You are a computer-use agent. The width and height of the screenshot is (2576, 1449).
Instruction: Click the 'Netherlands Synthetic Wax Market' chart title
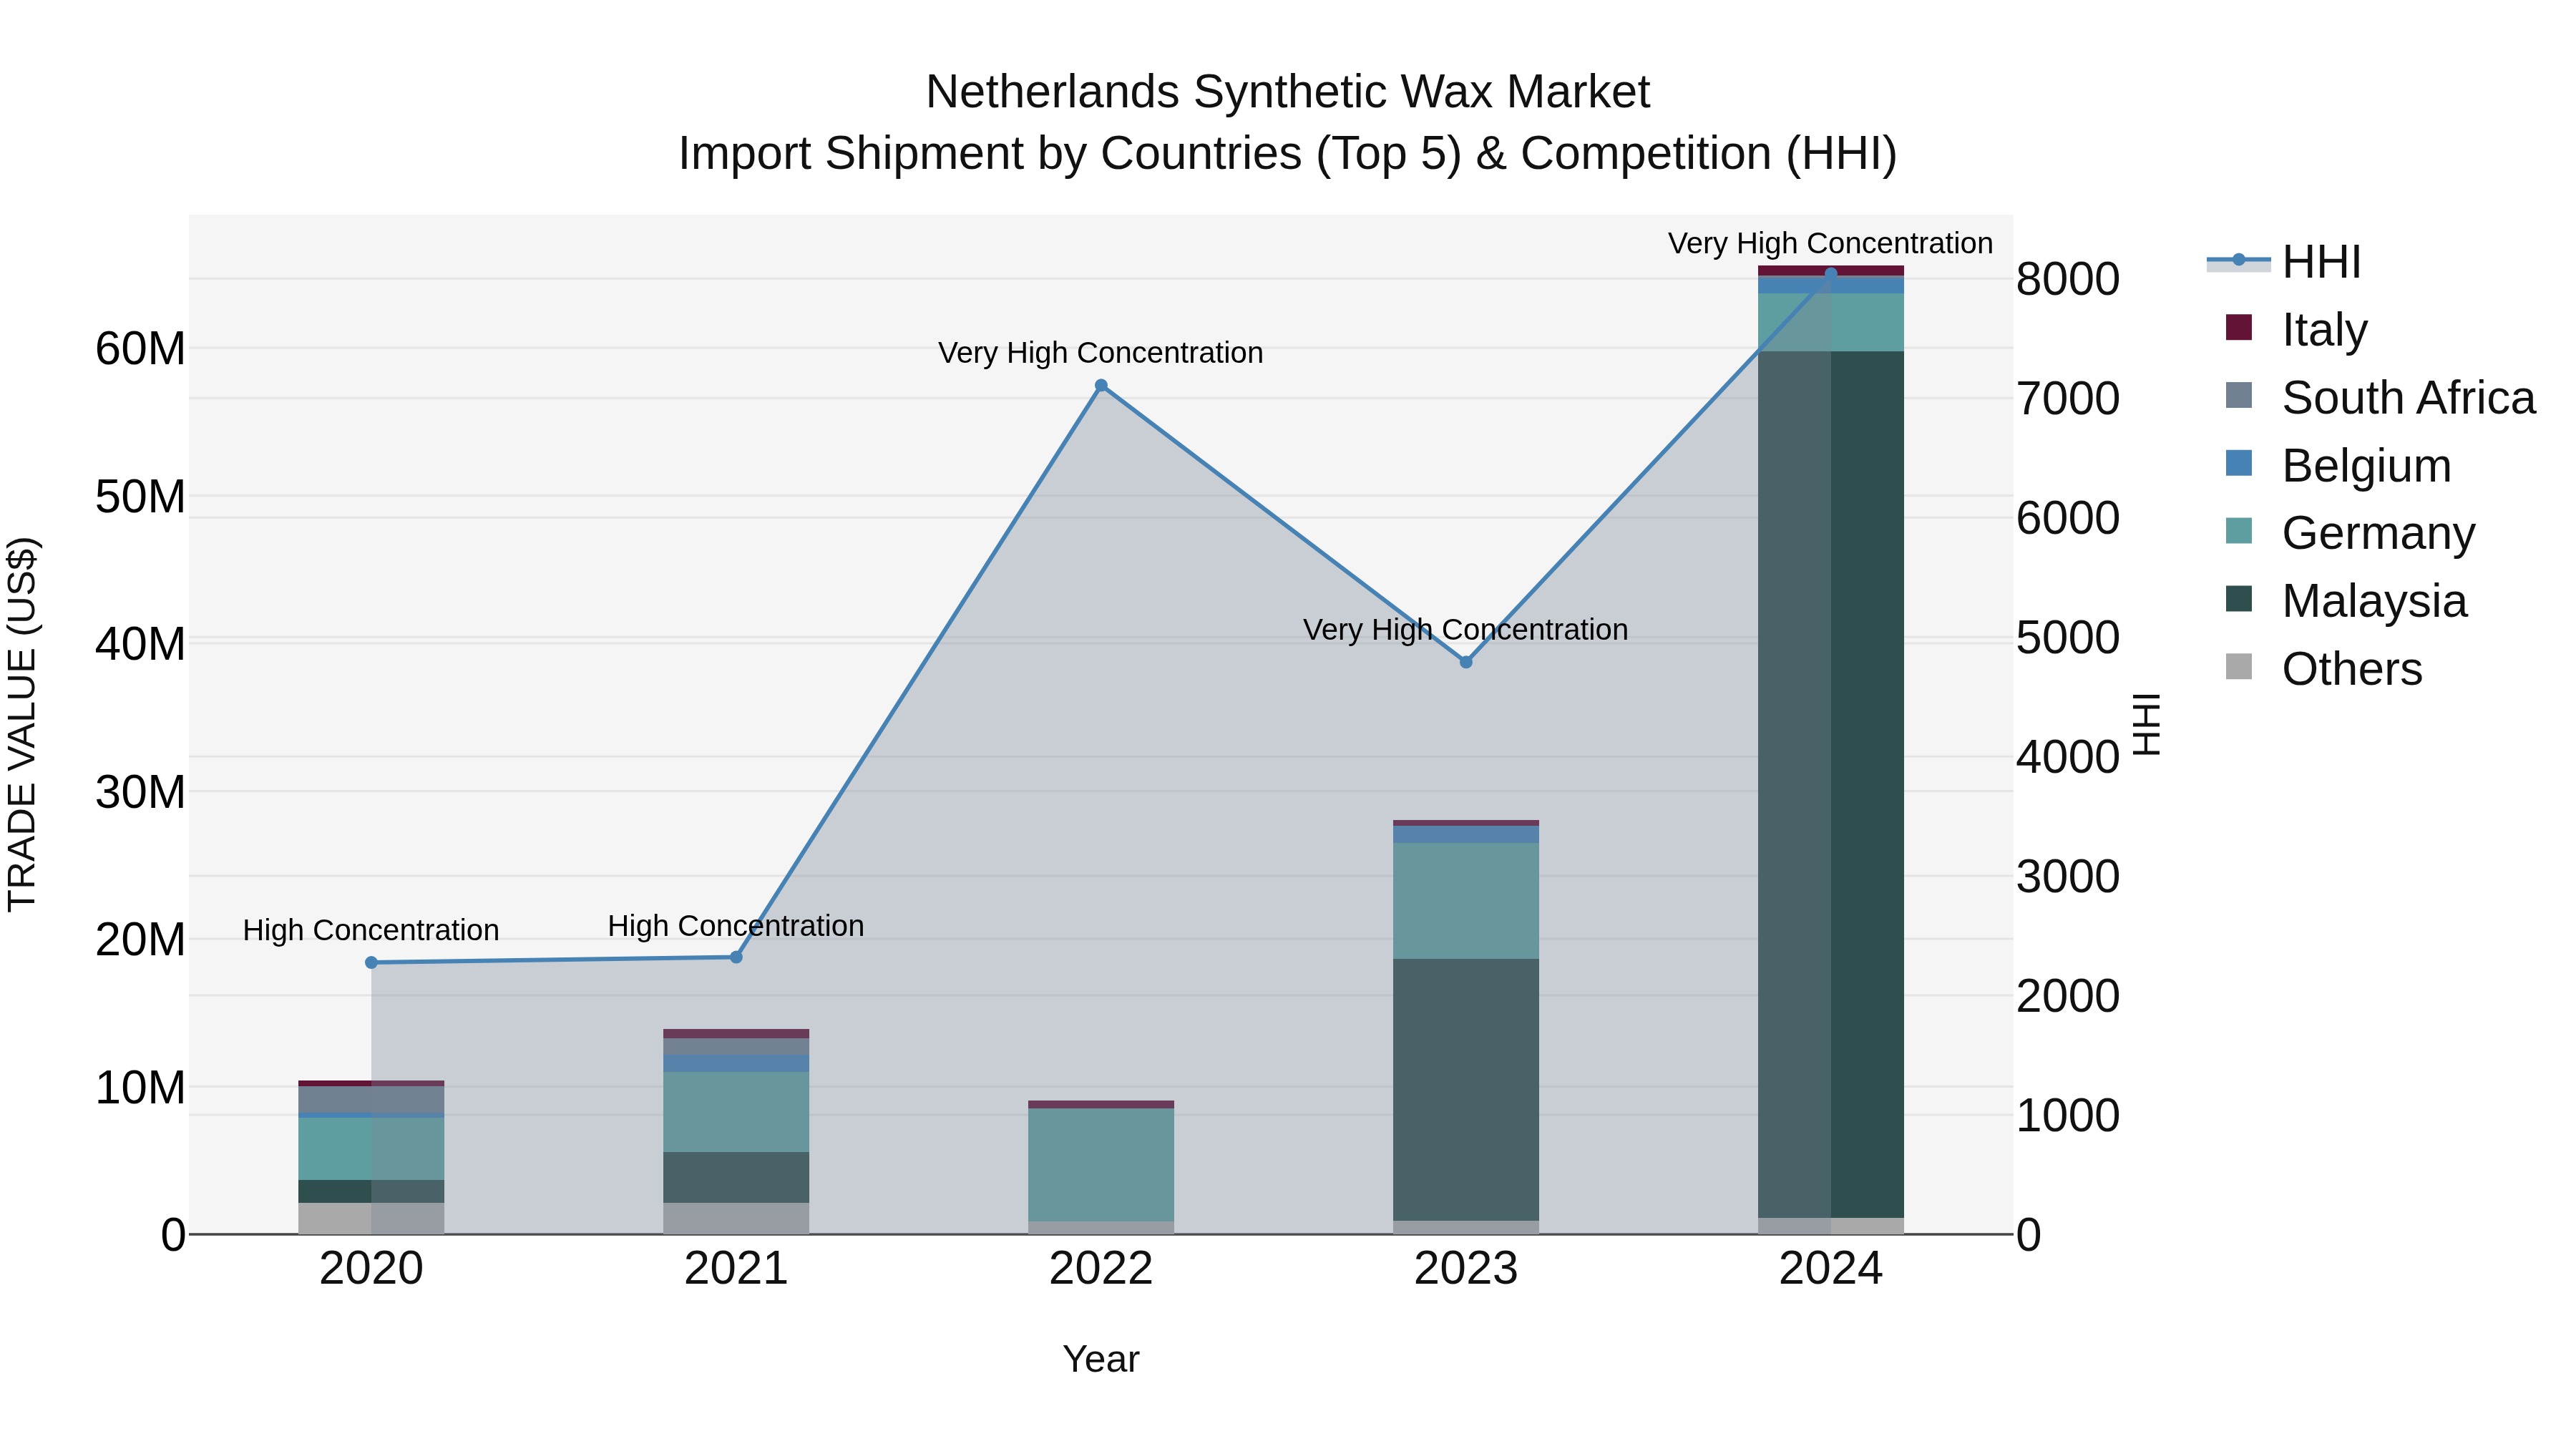(x=1287, y=92)
